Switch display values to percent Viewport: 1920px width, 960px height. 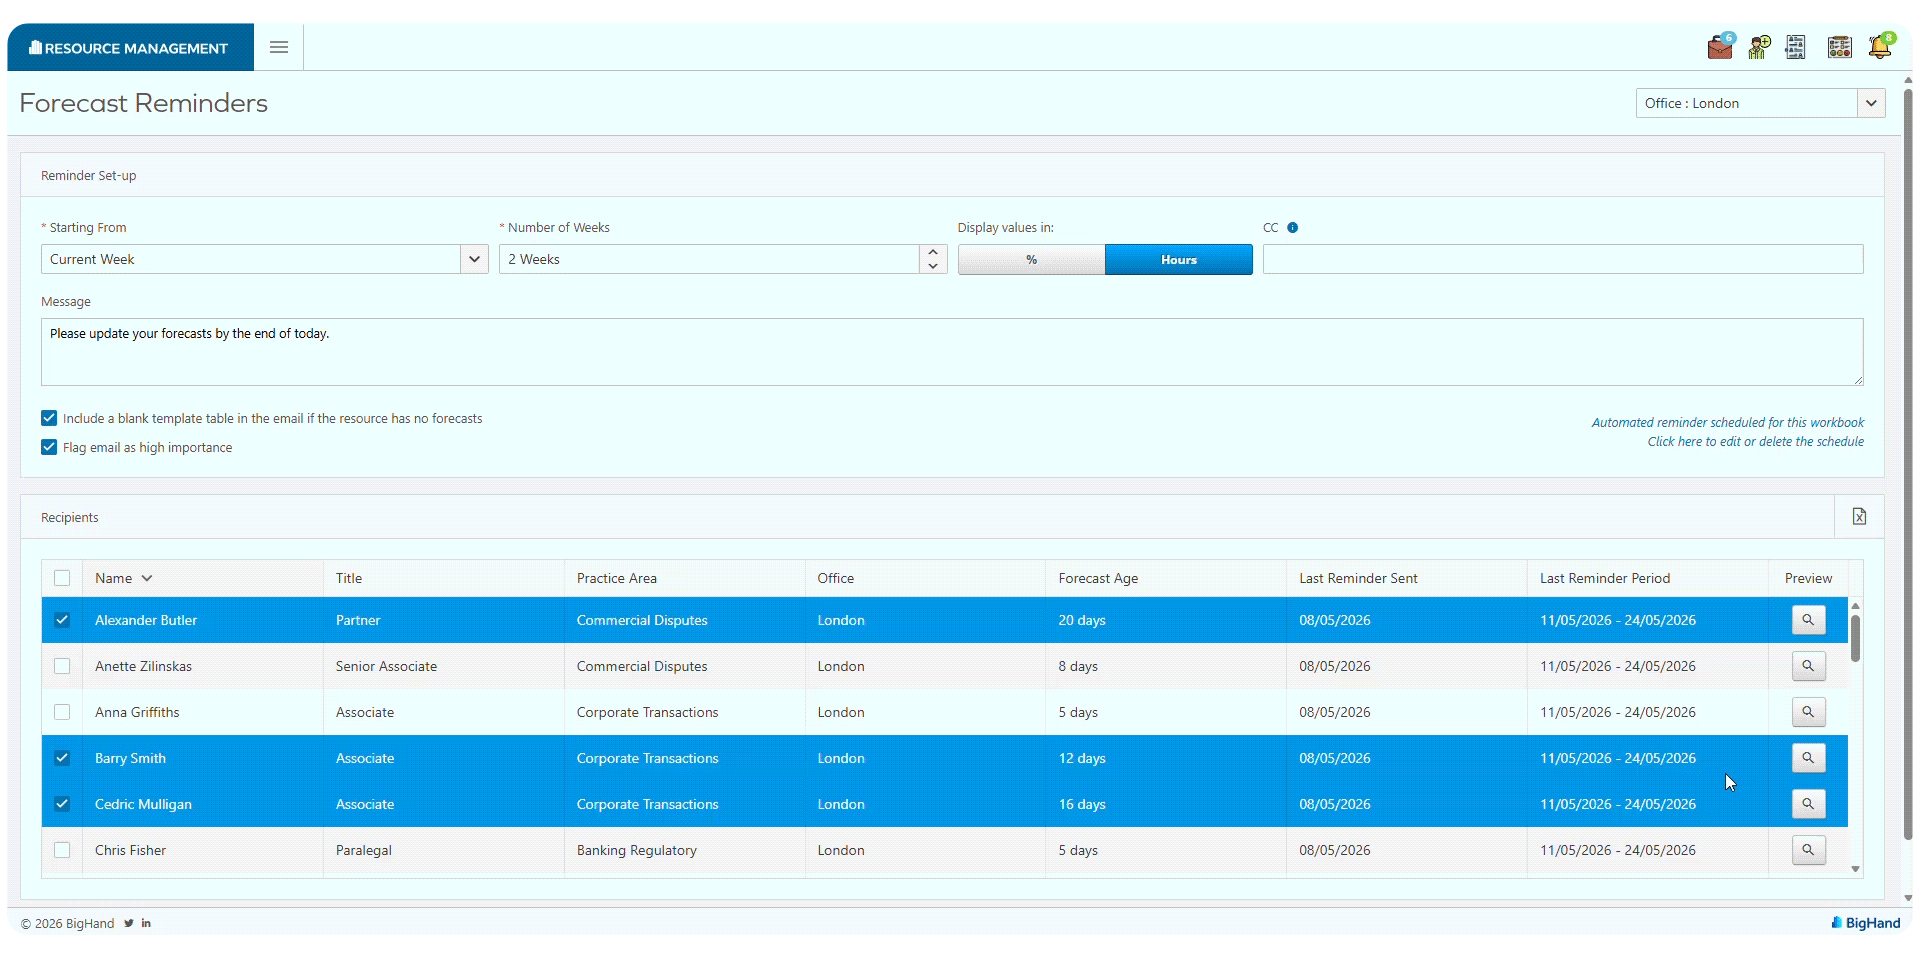pos(1031,259)
